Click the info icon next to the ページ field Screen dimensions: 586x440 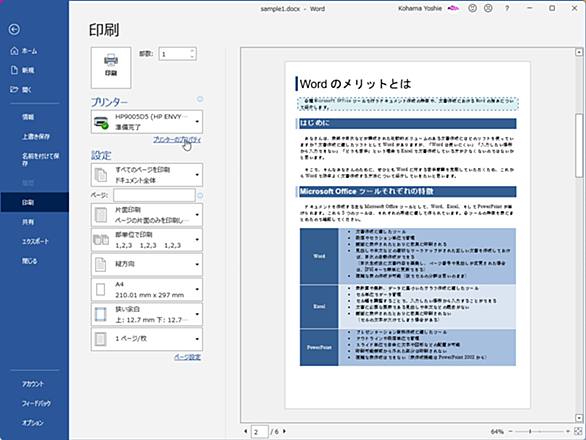[x=200, y=196]
